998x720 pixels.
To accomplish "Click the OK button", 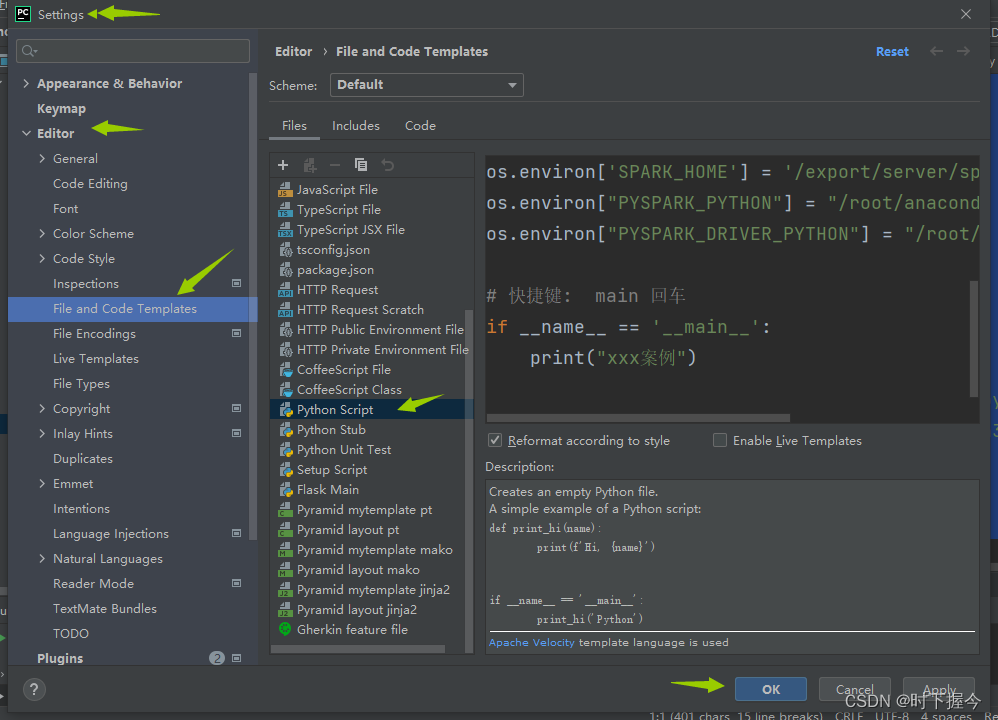I will (771, 689).
